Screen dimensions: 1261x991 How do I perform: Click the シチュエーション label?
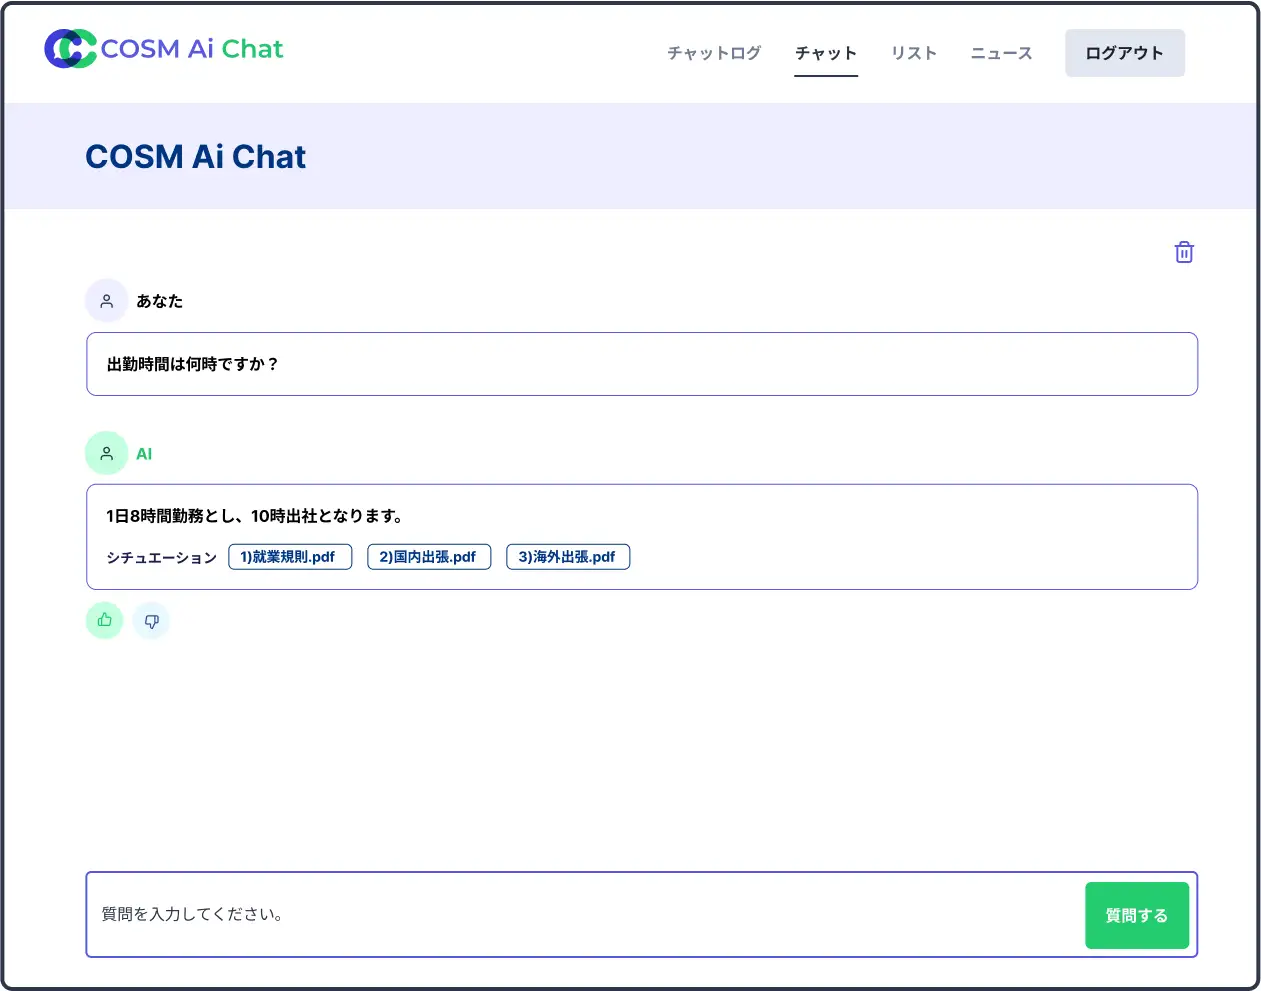pos(162,558)
